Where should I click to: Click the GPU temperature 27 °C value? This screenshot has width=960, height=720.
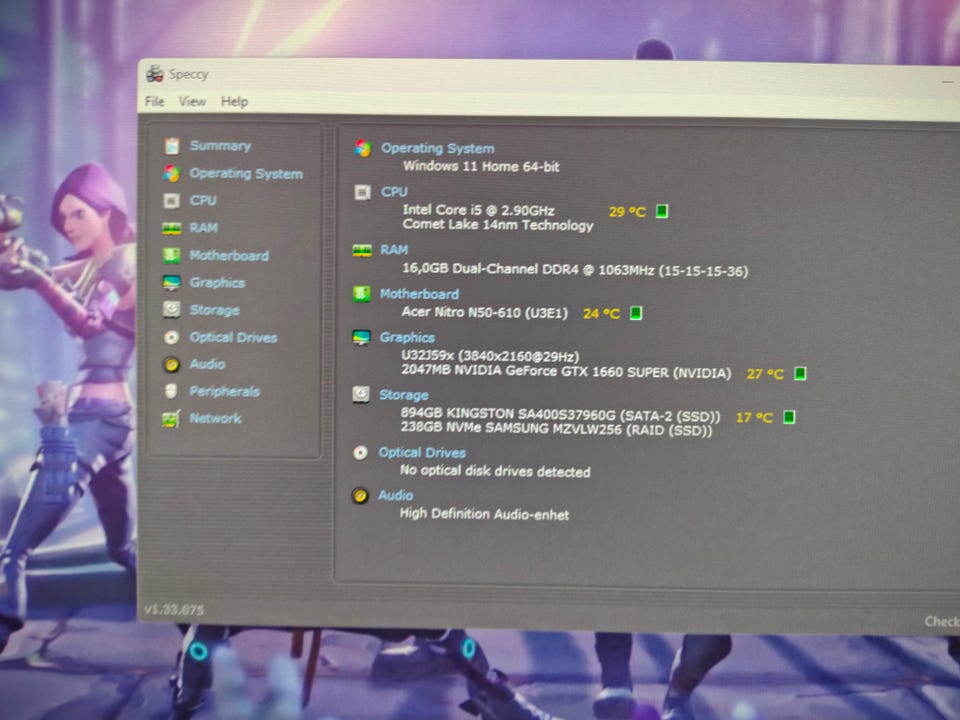(x=765, y=373)
